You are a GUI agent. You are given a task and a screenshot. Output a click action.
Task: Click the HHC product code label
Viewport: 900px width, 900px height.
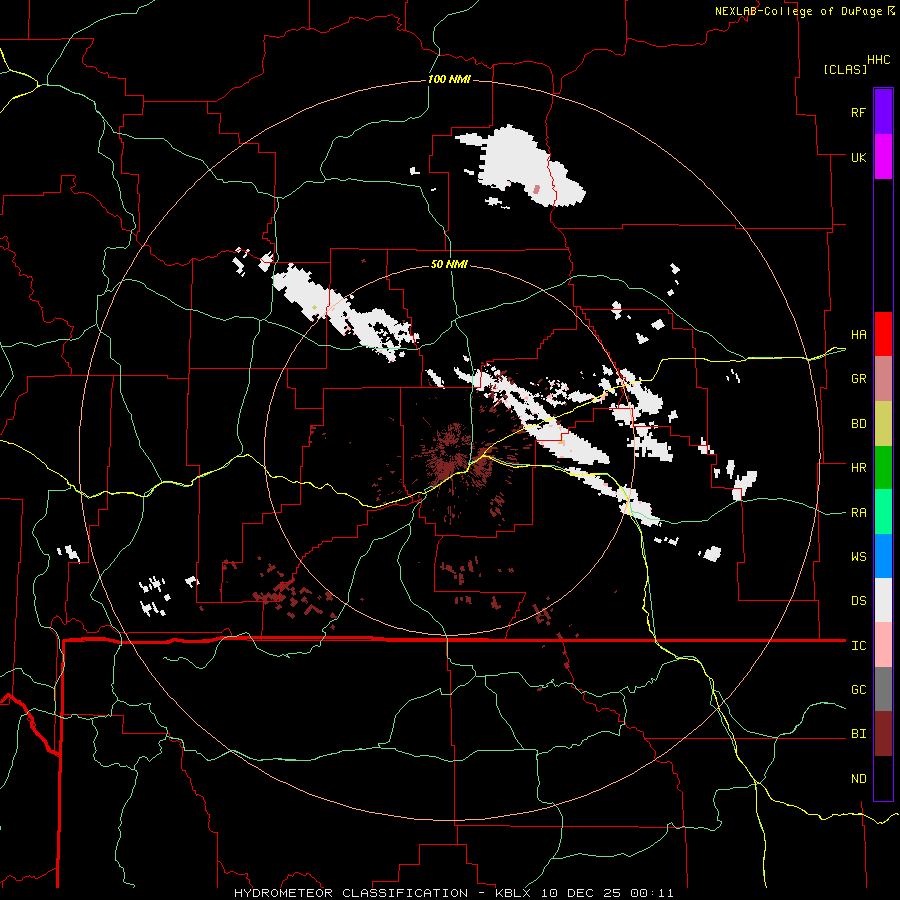(878, 60)
